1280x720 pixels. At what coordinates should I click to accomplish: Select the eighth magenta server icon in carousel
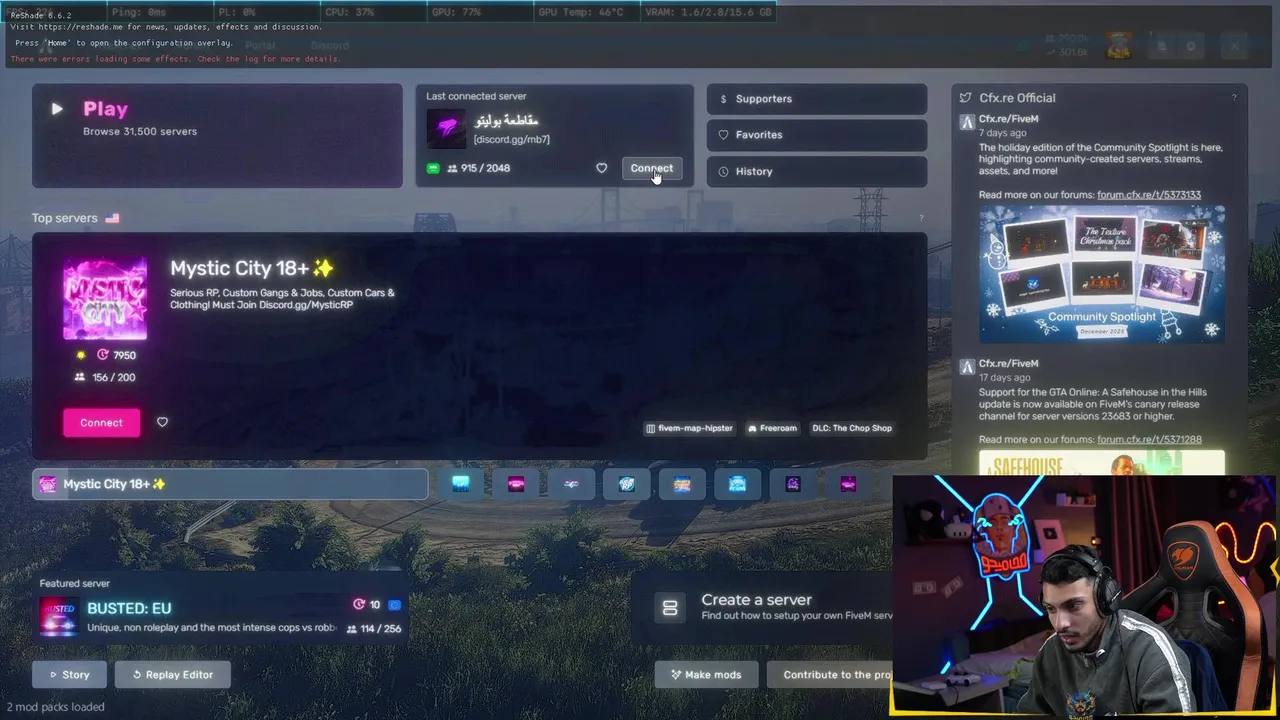848,484
